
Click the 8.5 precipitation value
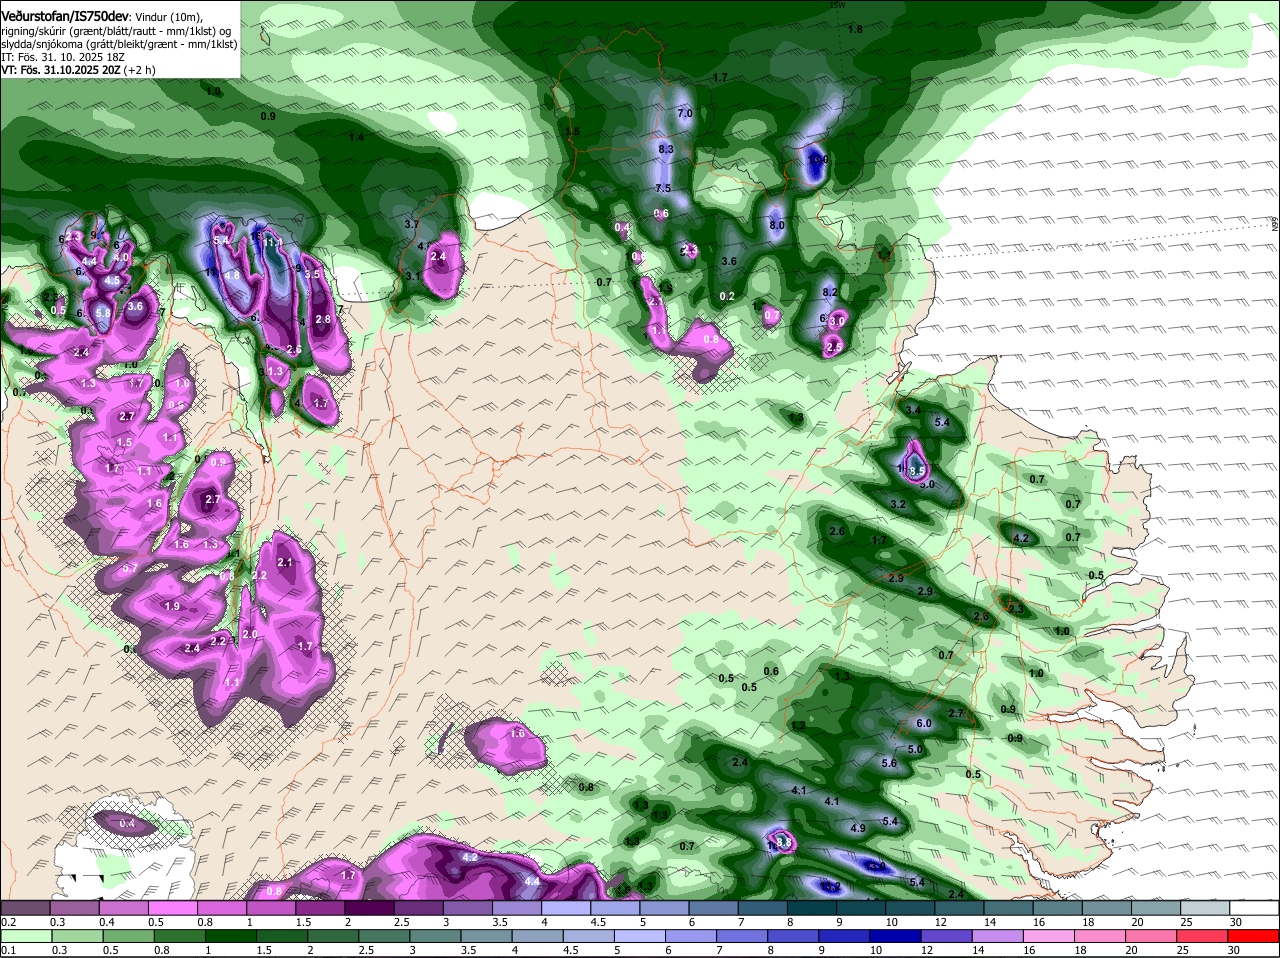click(x=916, y=470)
